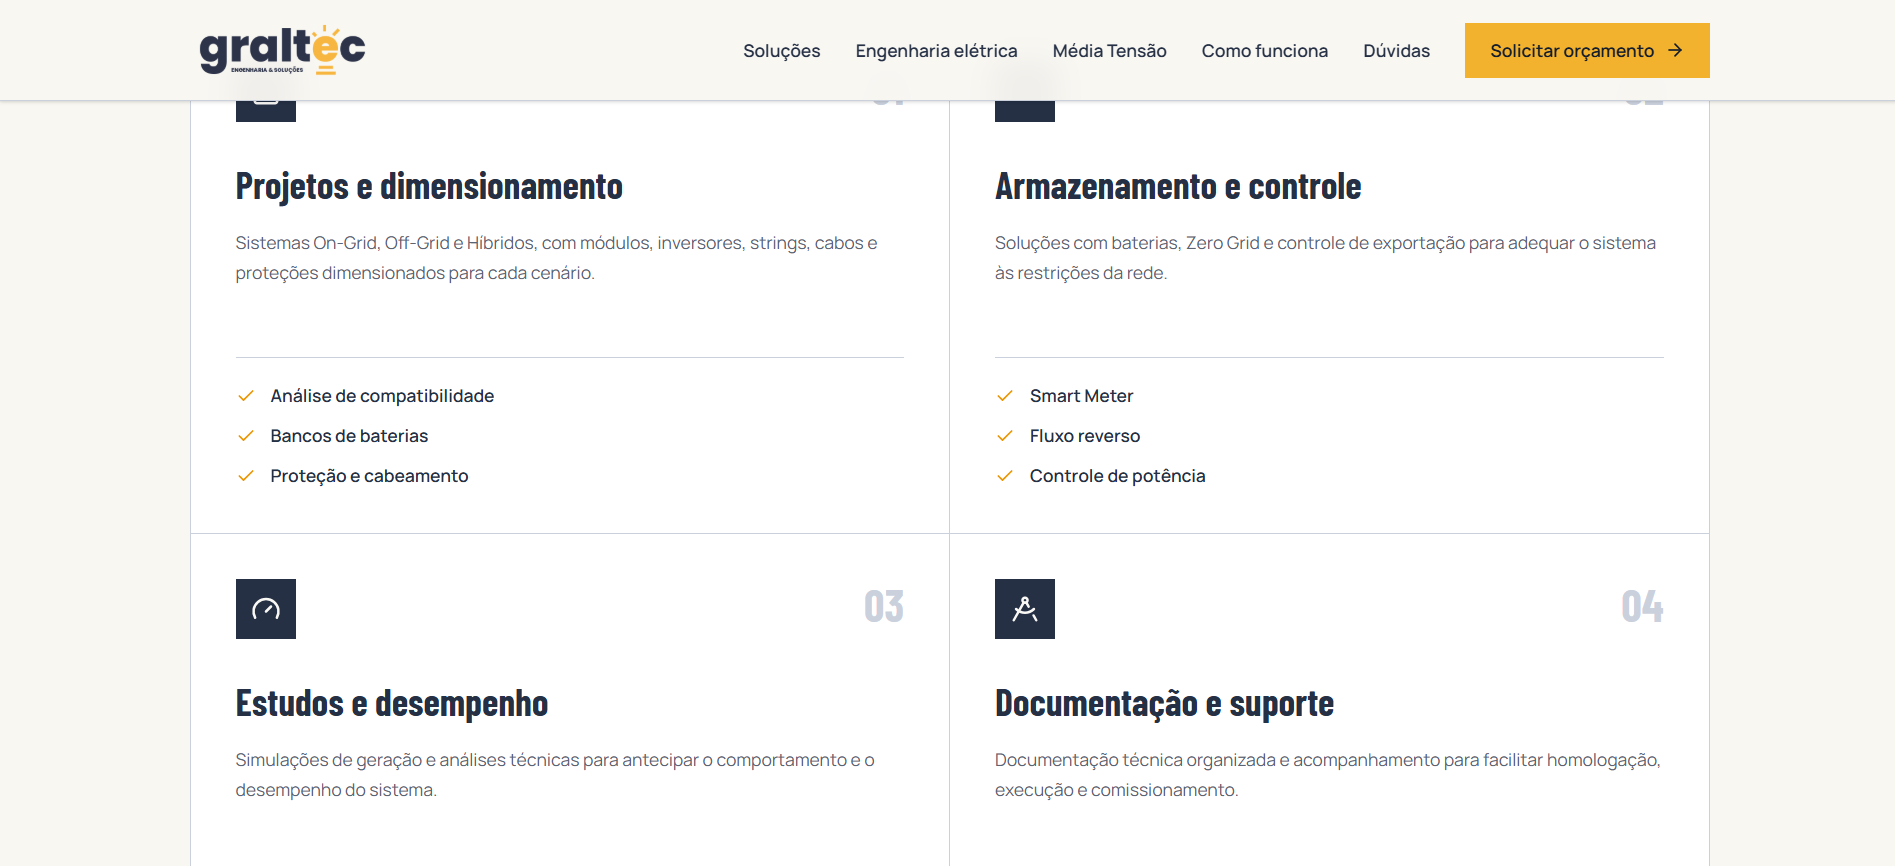
Task: Click the Fluxo reverso list item
Action: pos(1085,436)
